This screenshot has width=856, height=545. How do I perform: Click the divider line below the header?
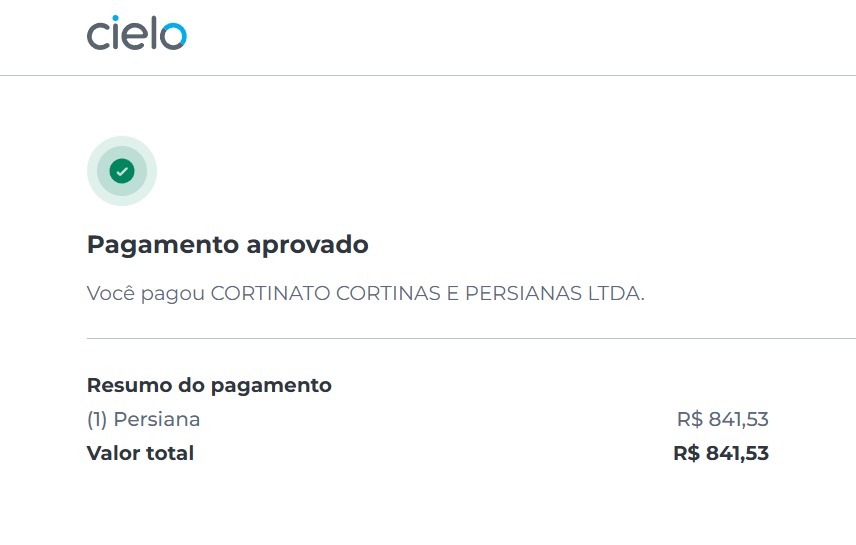click(428, 75)
